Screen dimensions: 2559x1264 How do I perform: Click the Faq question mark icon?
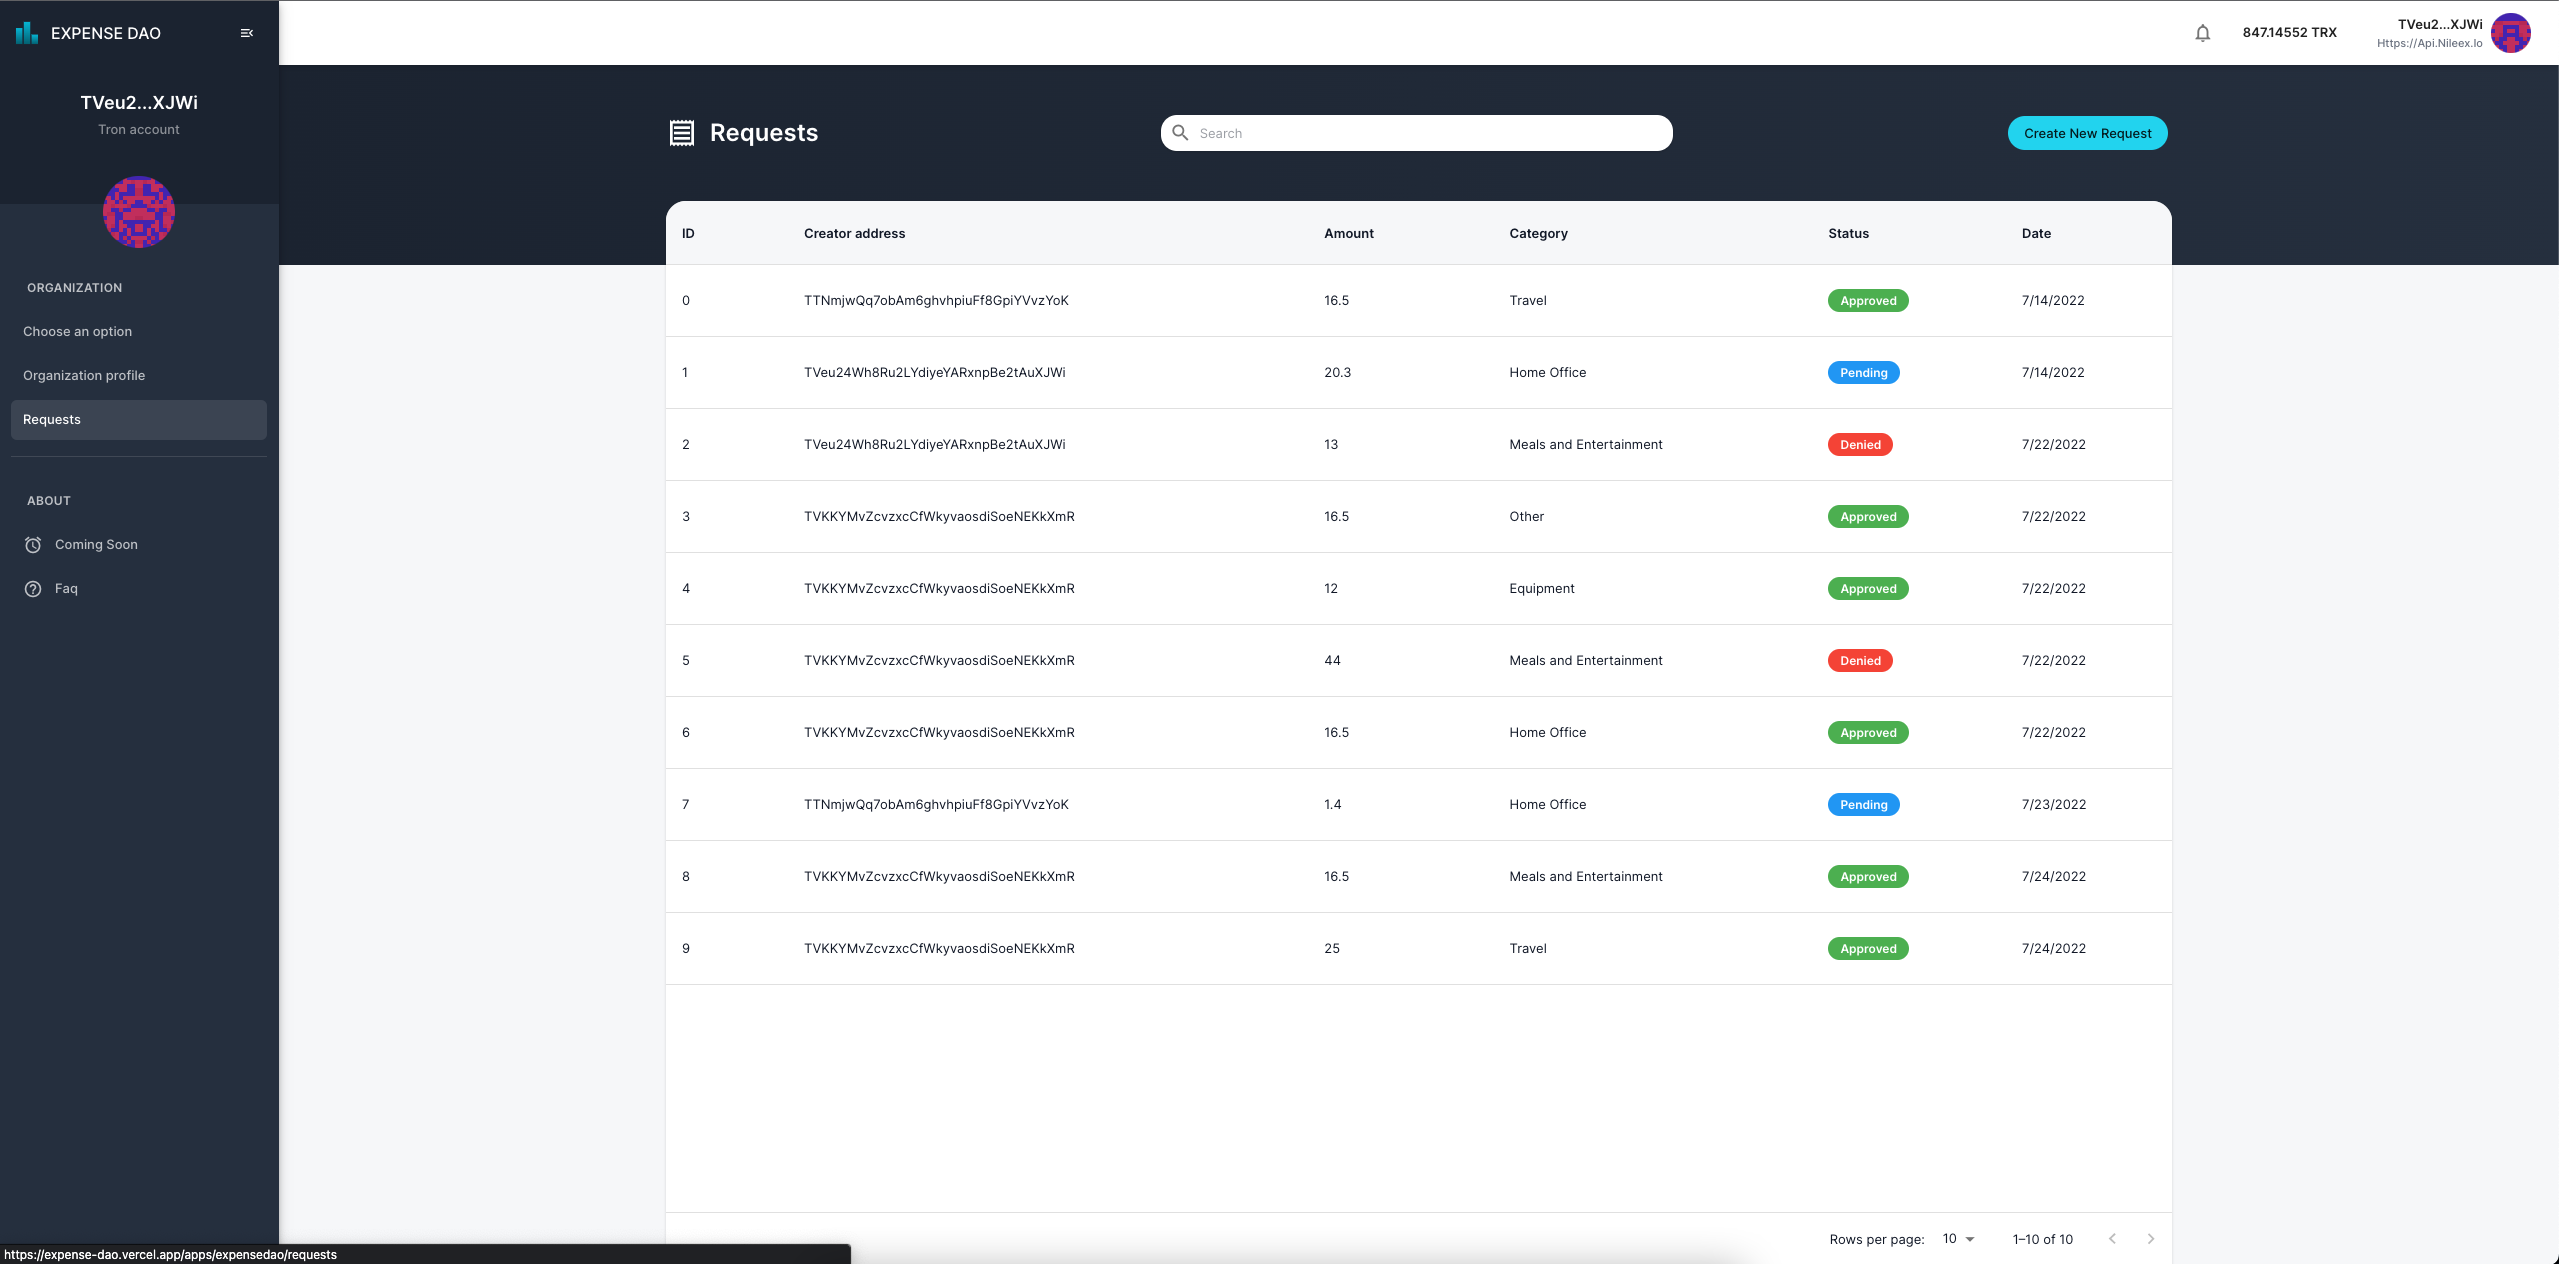click(x=33, y=589)
